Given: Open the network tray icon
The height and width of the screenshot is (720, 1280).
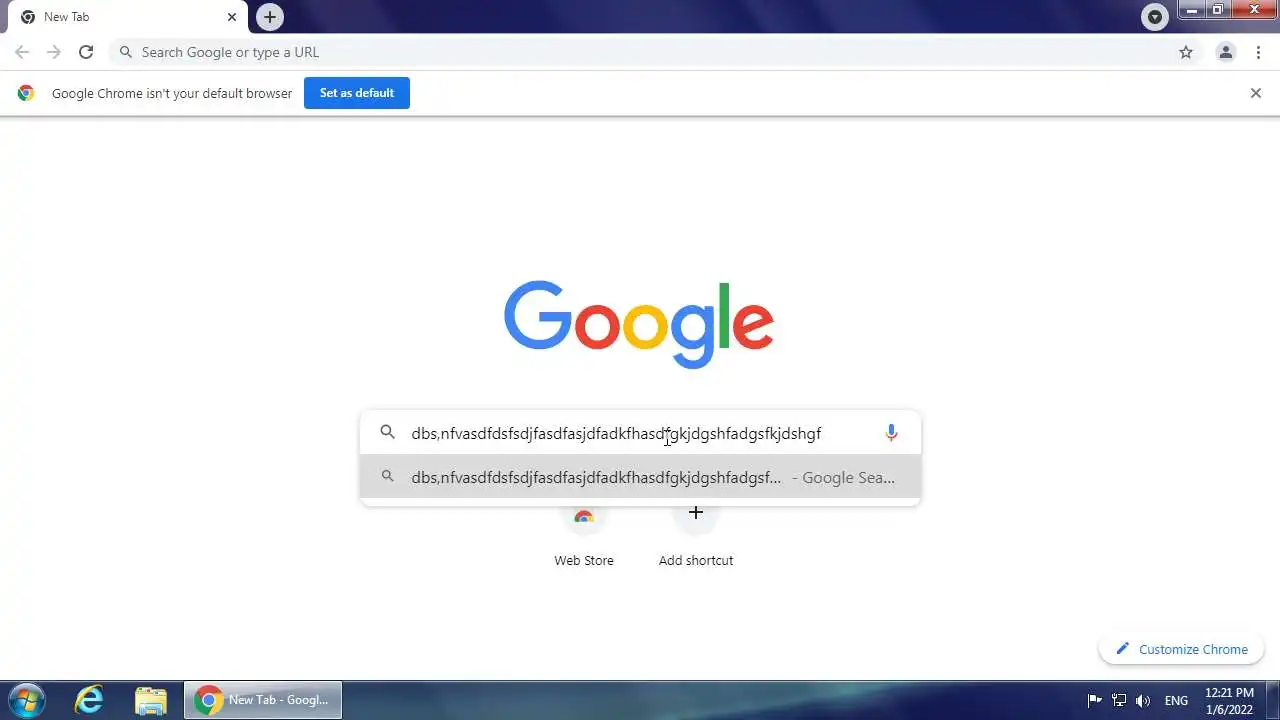Looking at the screenshot, I should (x=1119, y=700).
